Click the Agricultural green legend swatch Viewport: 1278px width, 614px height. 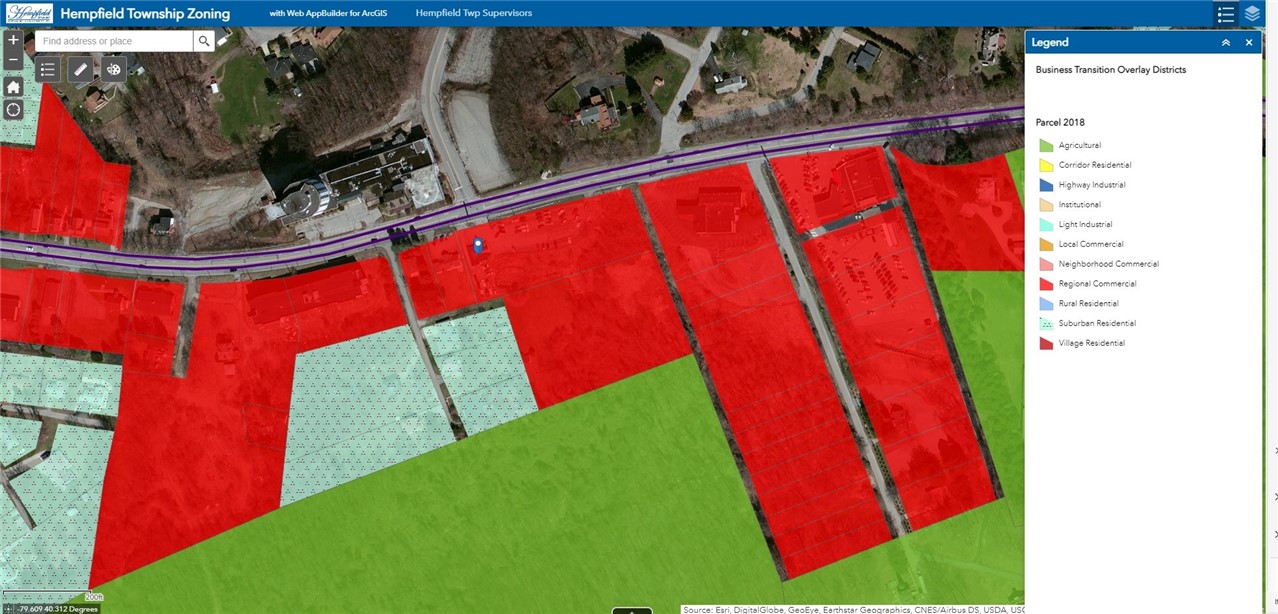click(1046, 146)
